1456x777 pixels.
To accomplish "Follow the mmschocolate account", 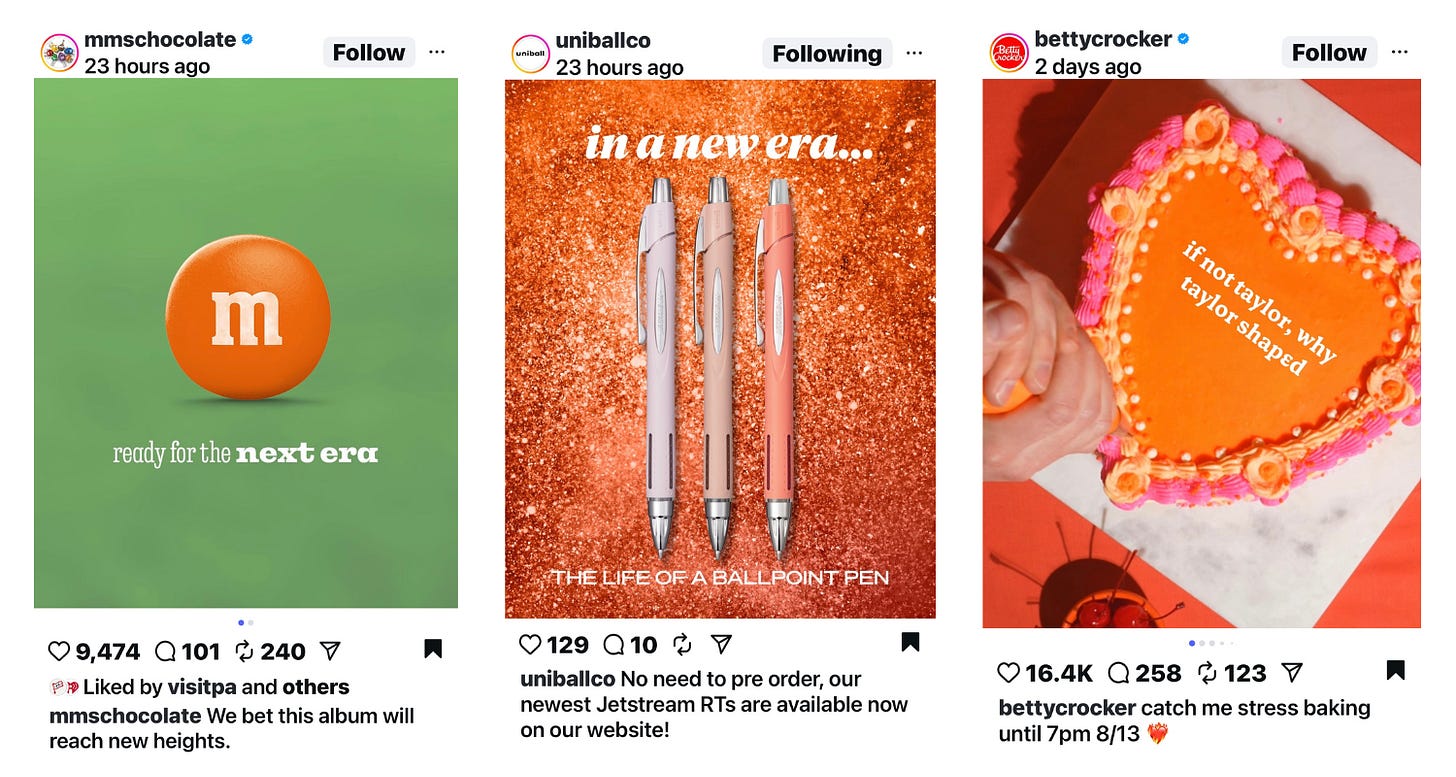I will pyautogui.click(x=368, y=52).
